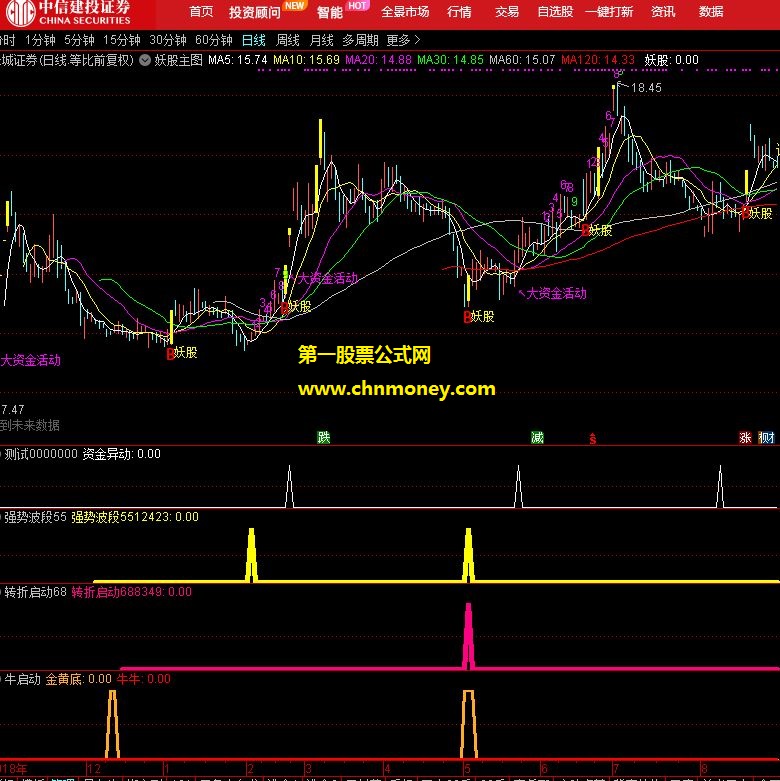
Task: Click the MA5: 15.74 value
Action: [238, 60]
